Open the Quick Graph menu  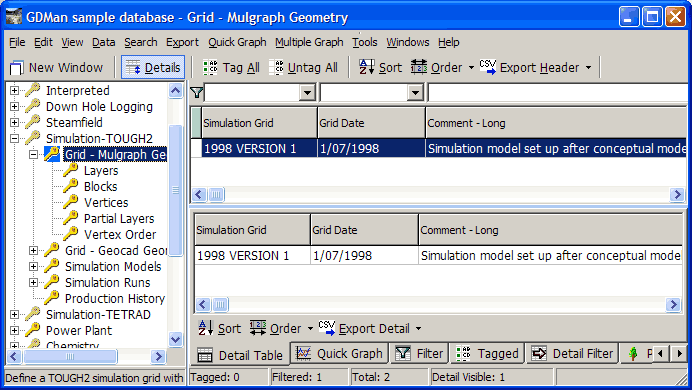pyautogui.click(x=237, y=42)
